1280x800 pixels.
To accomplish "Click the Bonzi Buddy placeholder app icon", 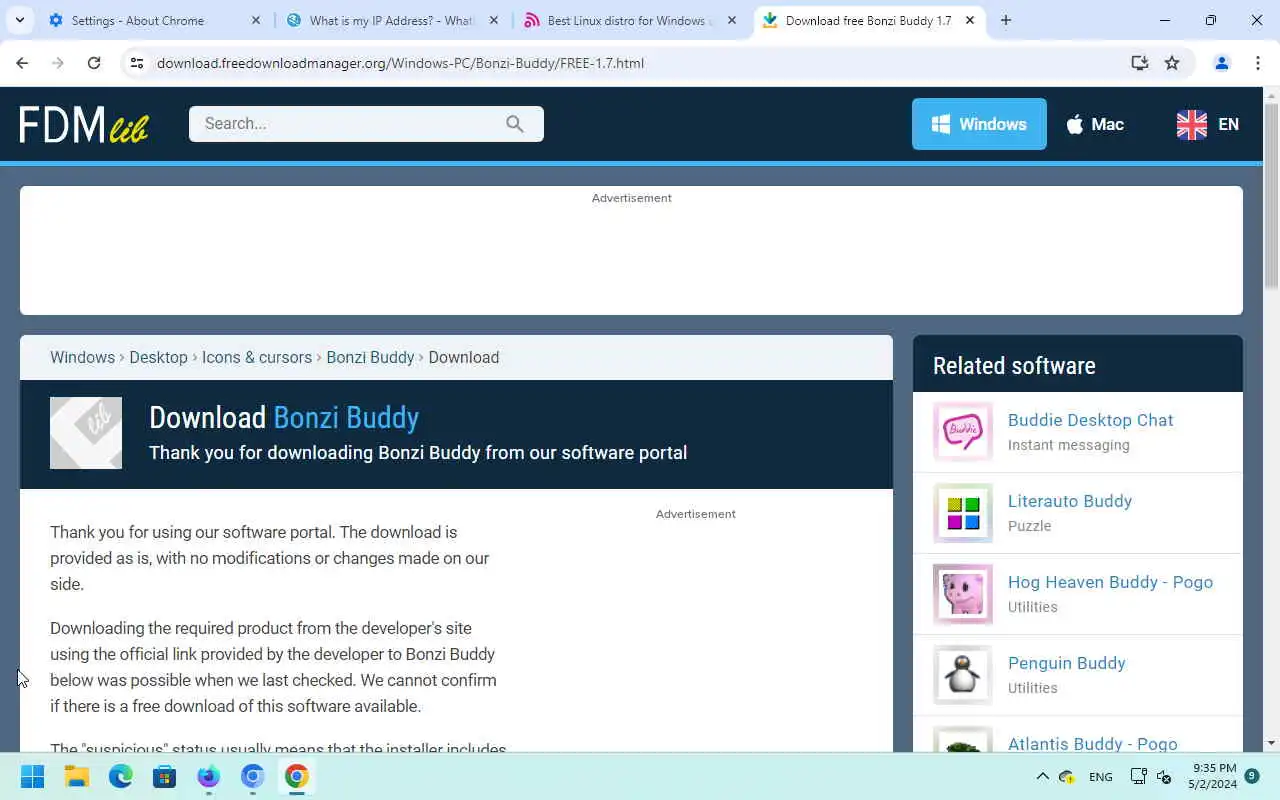I will (x=86, y=433).
